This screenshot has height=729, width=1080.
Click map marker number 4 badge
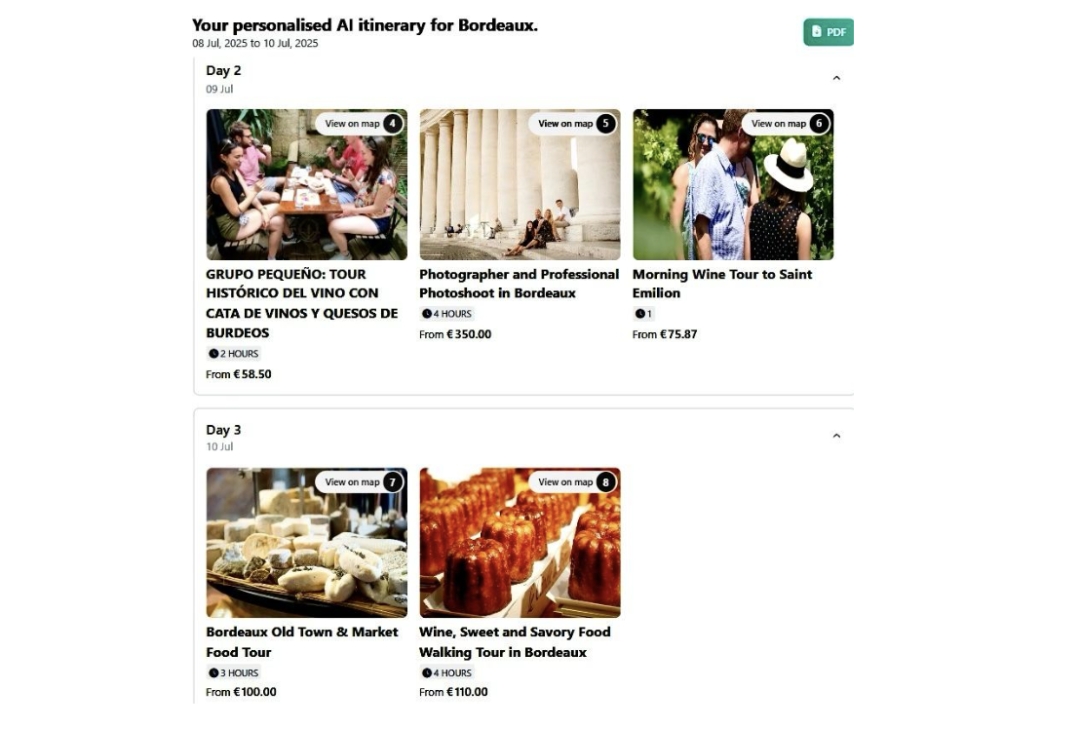coord(393,124)
